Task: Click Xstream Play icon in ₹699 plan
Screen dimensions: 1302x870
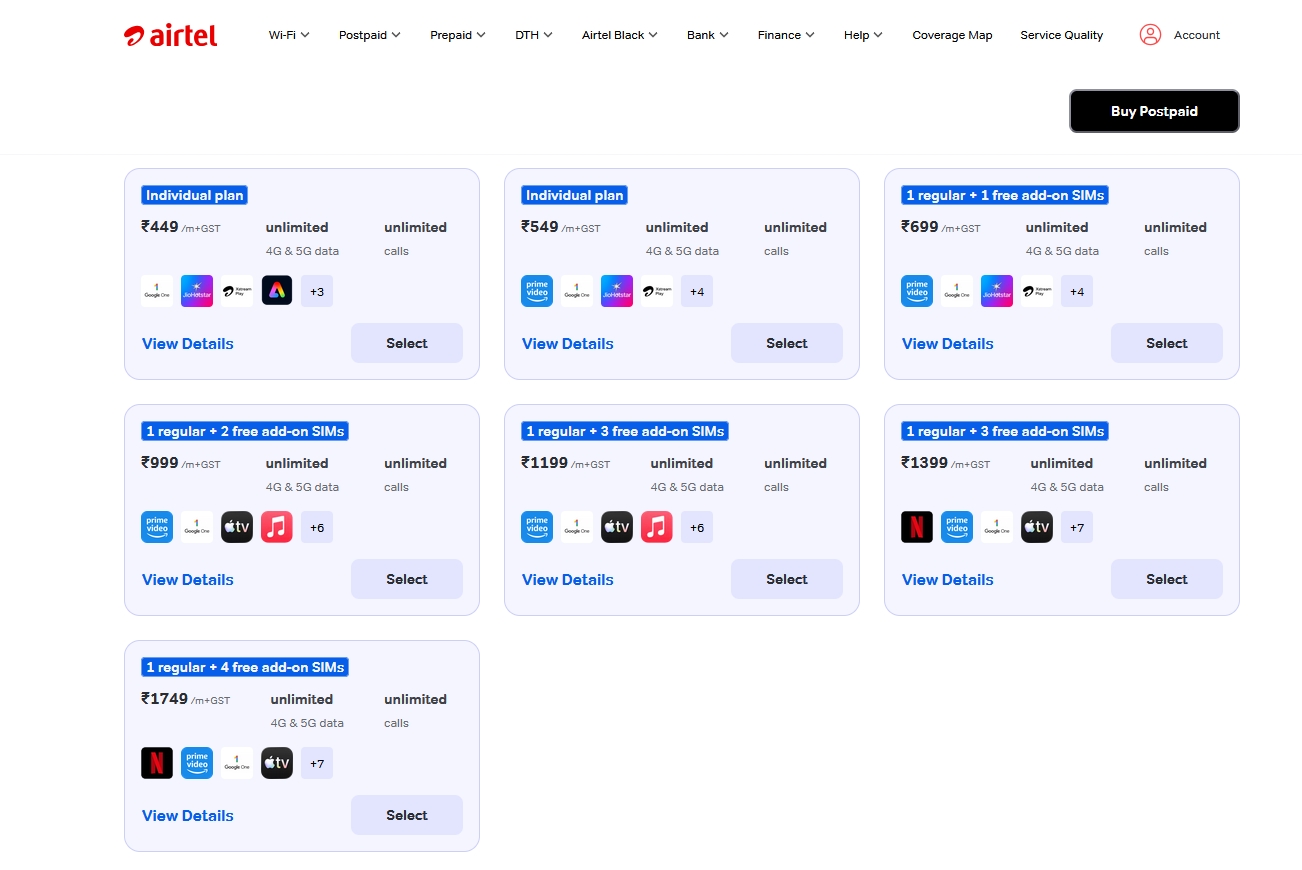Action: tap(1037, 291)
